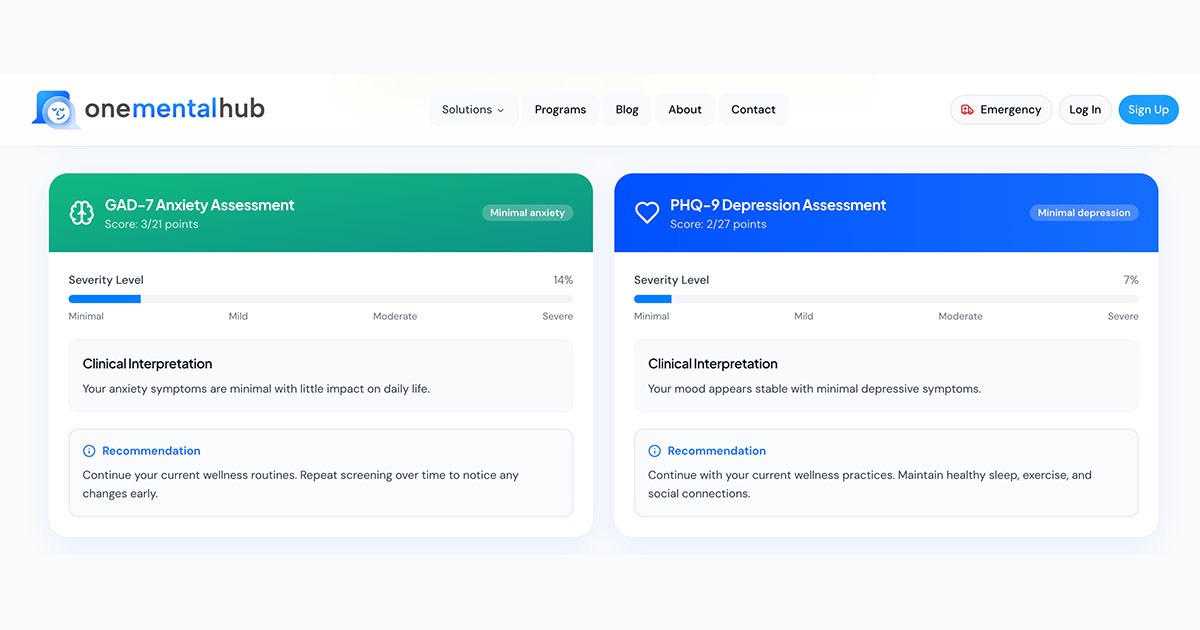Click the heart icon on PHQ-9 card
The image size is (1200, 630).
point(647,213)
